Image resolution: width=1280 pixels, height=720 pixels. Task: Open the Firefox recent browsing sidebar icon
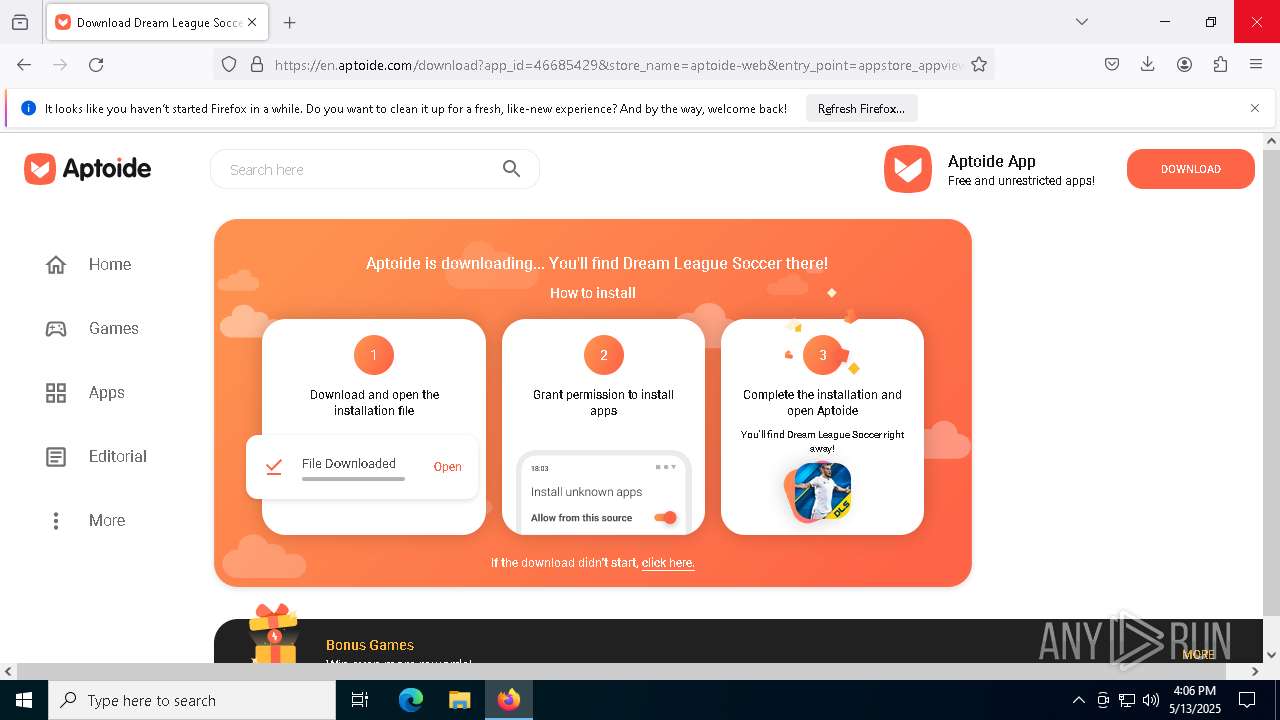point(20,22)
